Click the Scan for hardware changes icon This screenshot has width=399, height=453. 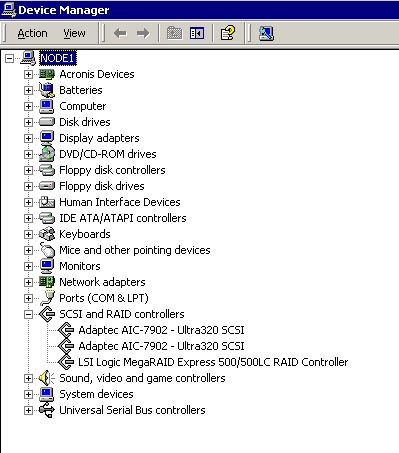tap(266, 33)
